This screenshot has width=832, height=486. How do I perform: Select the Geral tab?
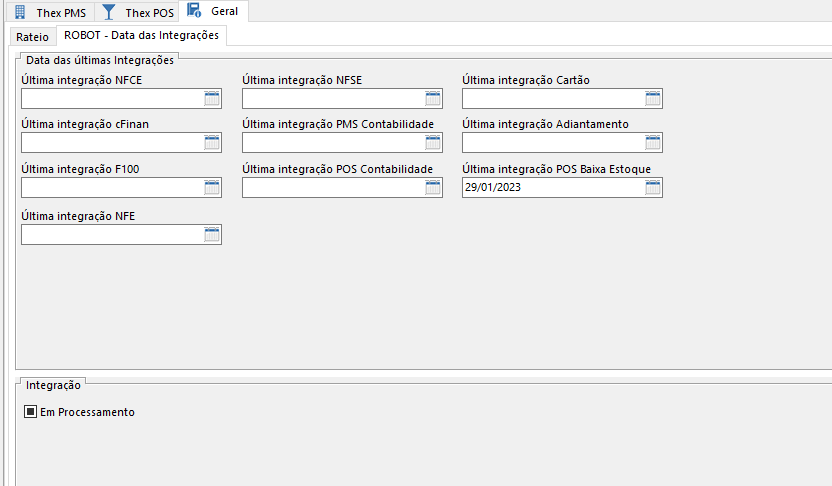coord(215,12)
